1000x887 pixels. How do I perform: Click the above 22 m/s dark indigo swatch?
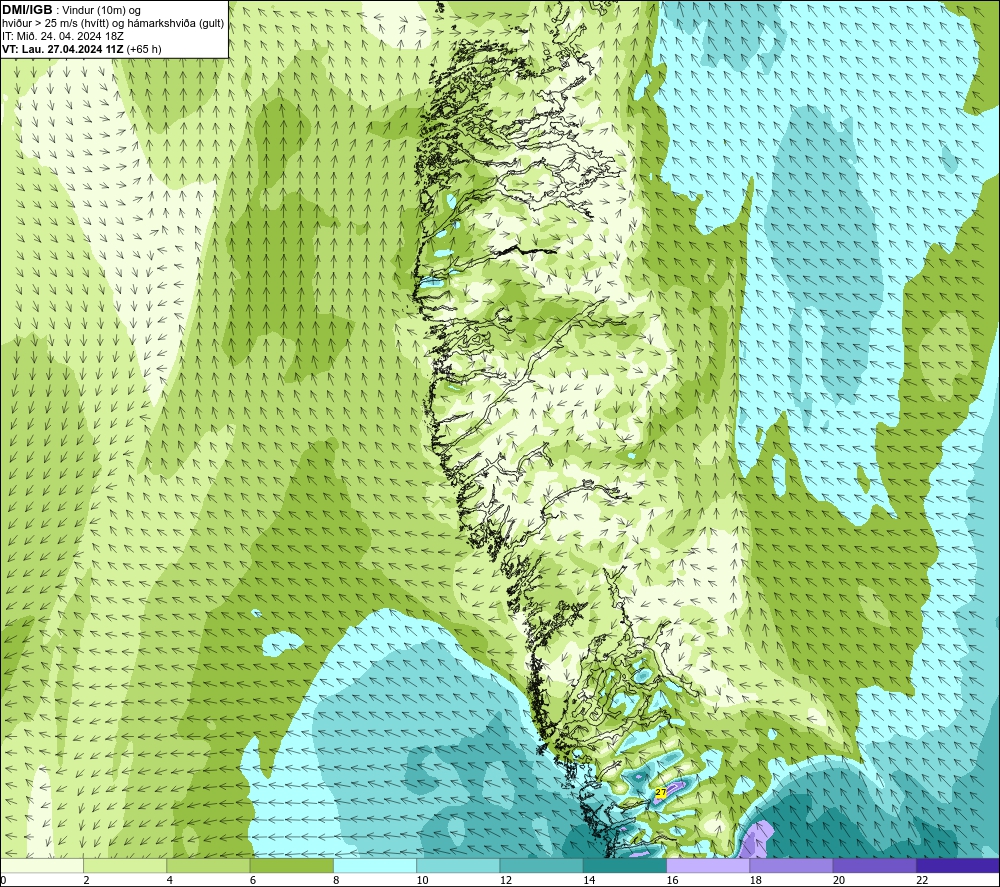(958, 865)
